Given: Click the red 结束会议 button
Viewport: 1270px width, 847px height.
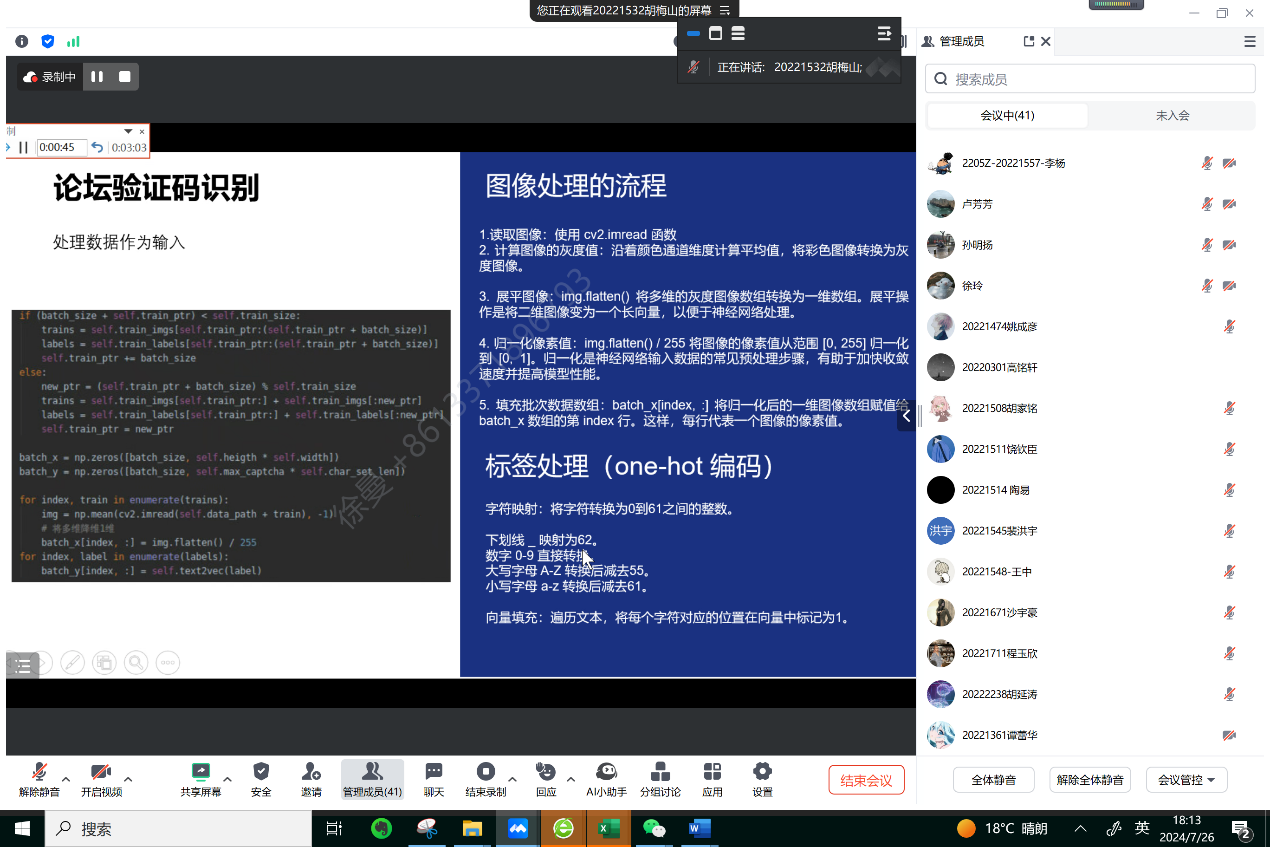Looking at the screenshot, I should pos(866,780).
